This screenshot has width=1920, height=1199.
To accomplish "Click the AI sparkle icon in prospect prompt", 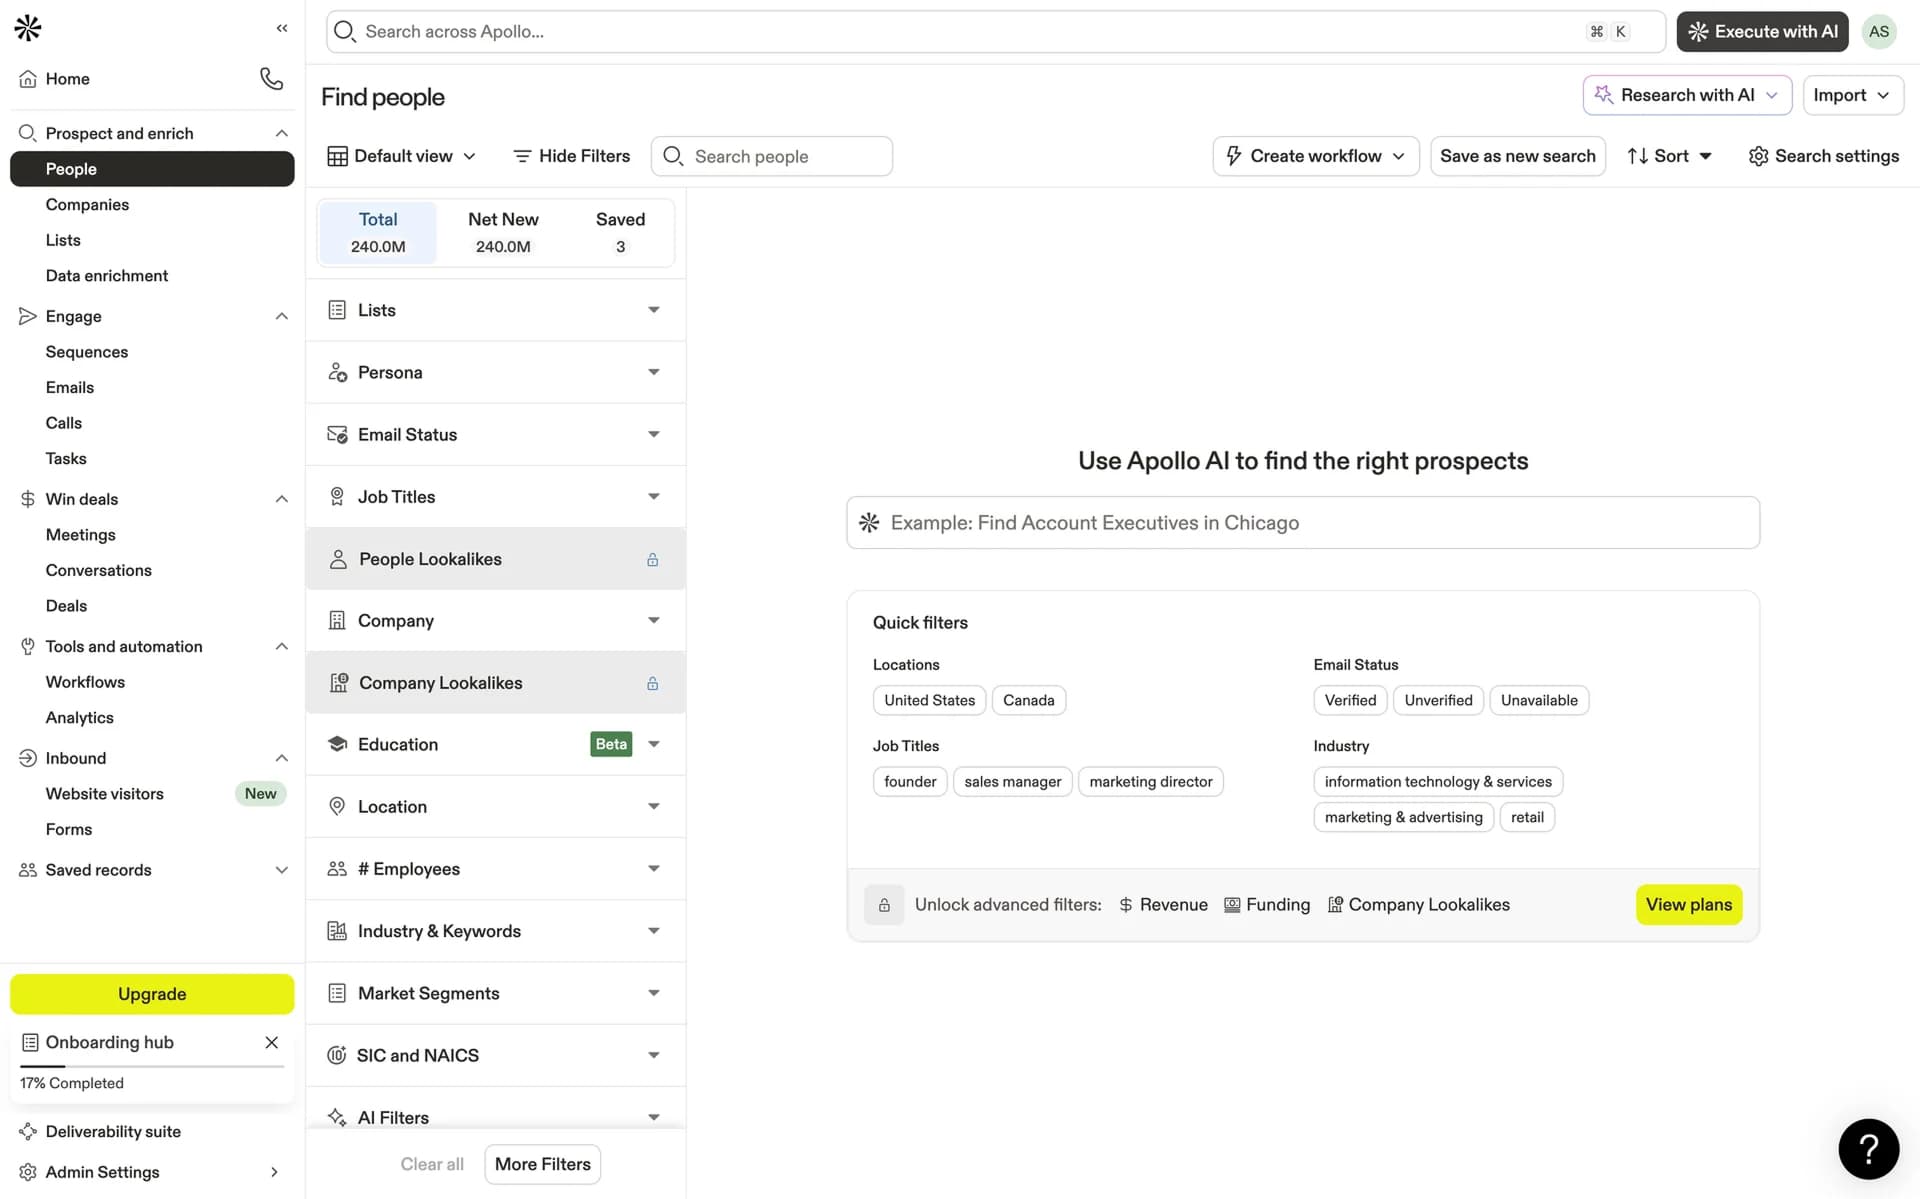I will coord(869,522).
